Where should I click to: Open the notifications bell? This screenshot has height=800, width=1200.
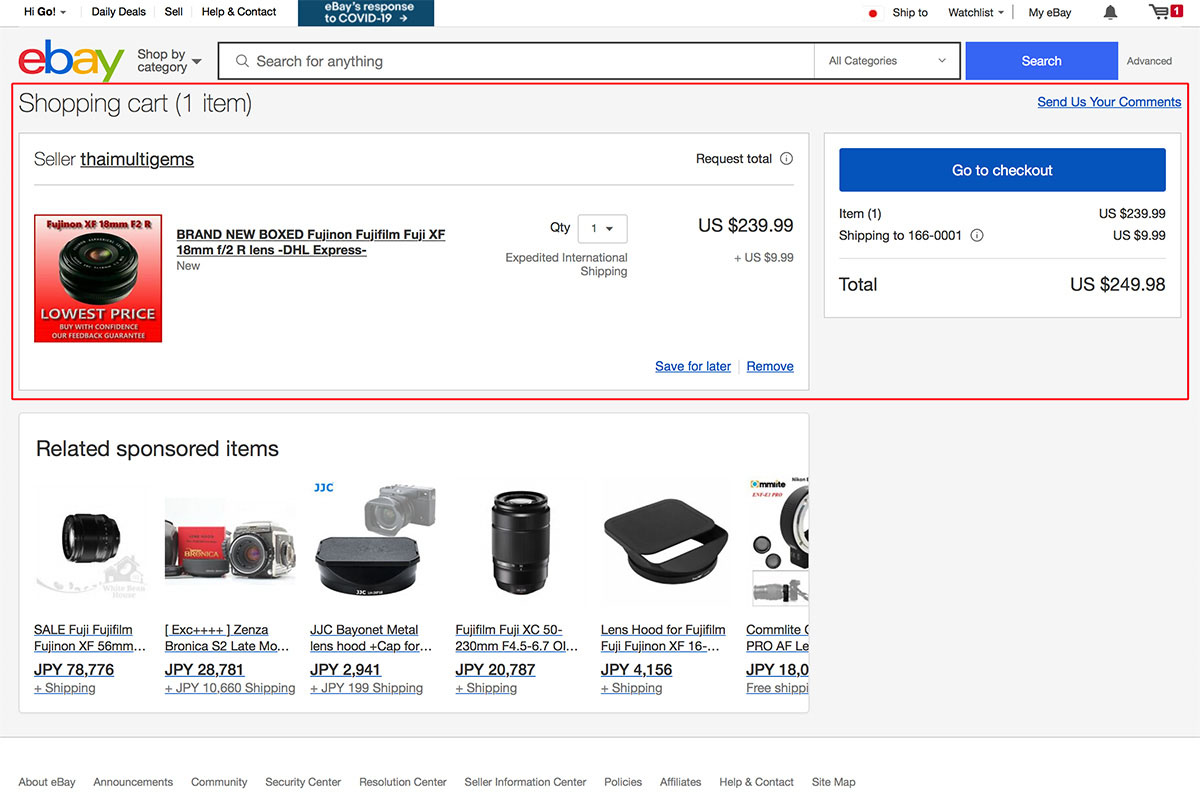point(1110,13)
